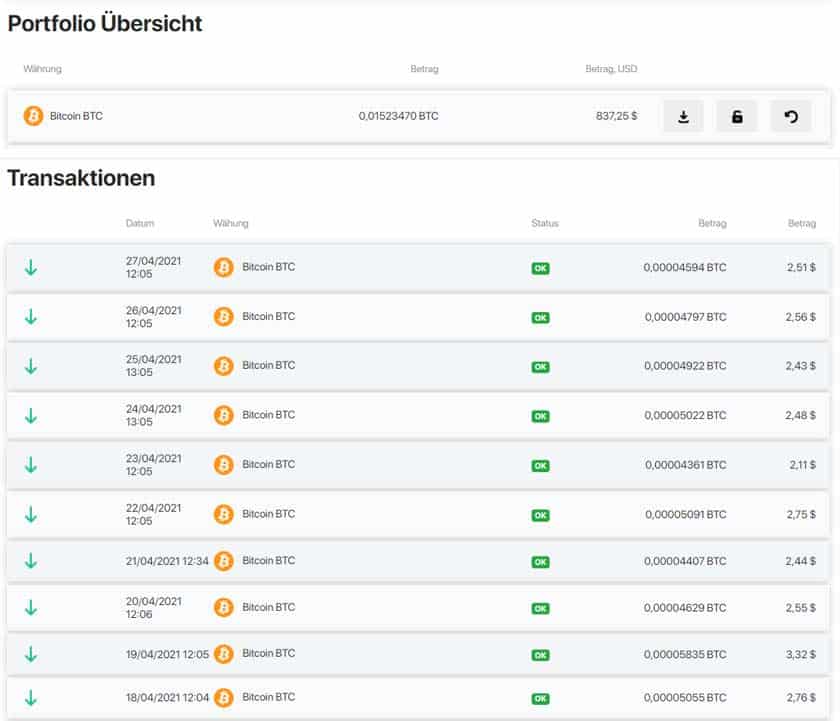This screenshot has width=840, height=721.
Task: Click the amount 0,00004407 BTC
Action: click(685, 561)
